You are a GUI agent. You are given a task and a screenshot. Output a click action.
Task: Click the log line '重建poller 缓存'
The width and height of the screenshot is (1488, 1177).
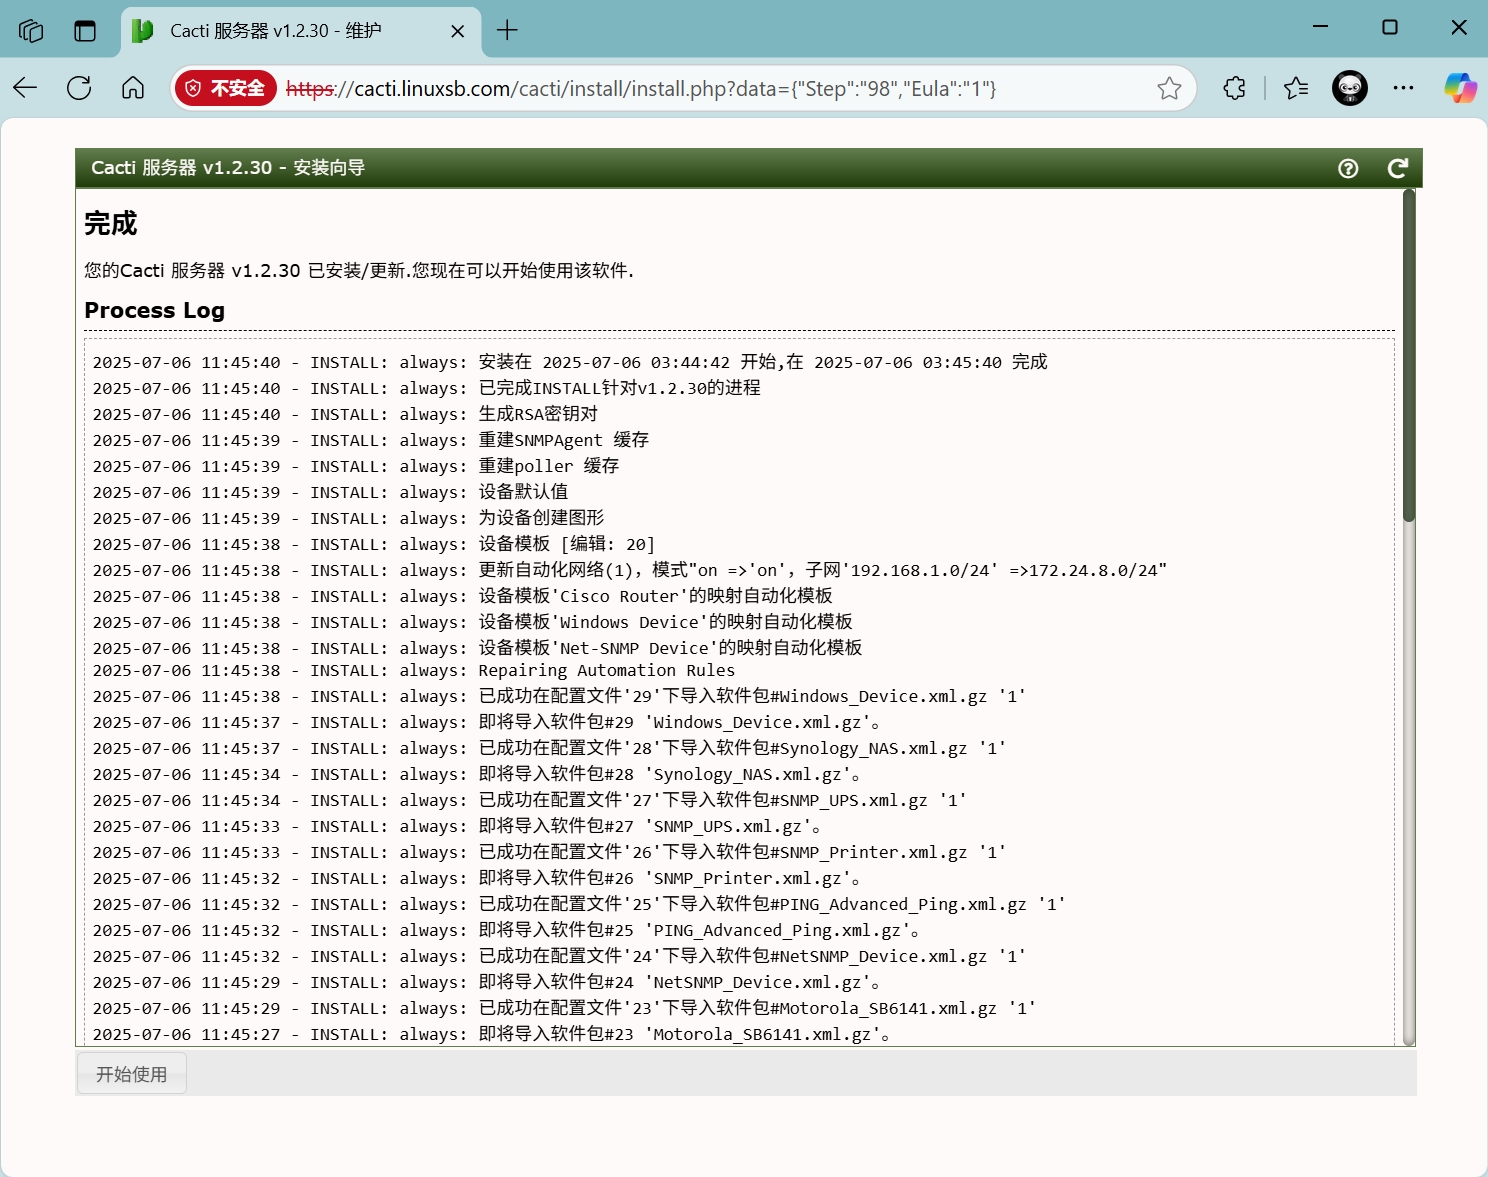coord(356,466)
